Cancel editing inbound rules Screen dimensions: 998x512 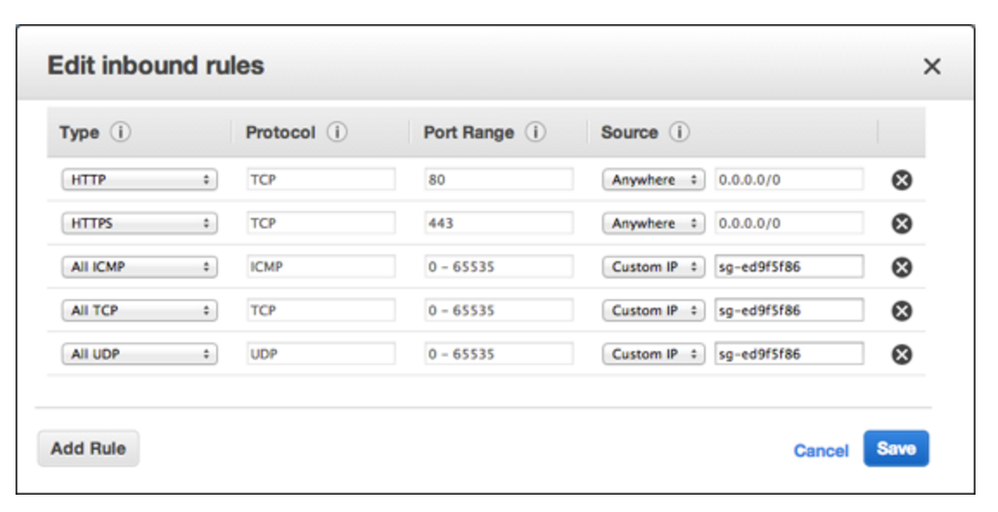pos(820,451)
